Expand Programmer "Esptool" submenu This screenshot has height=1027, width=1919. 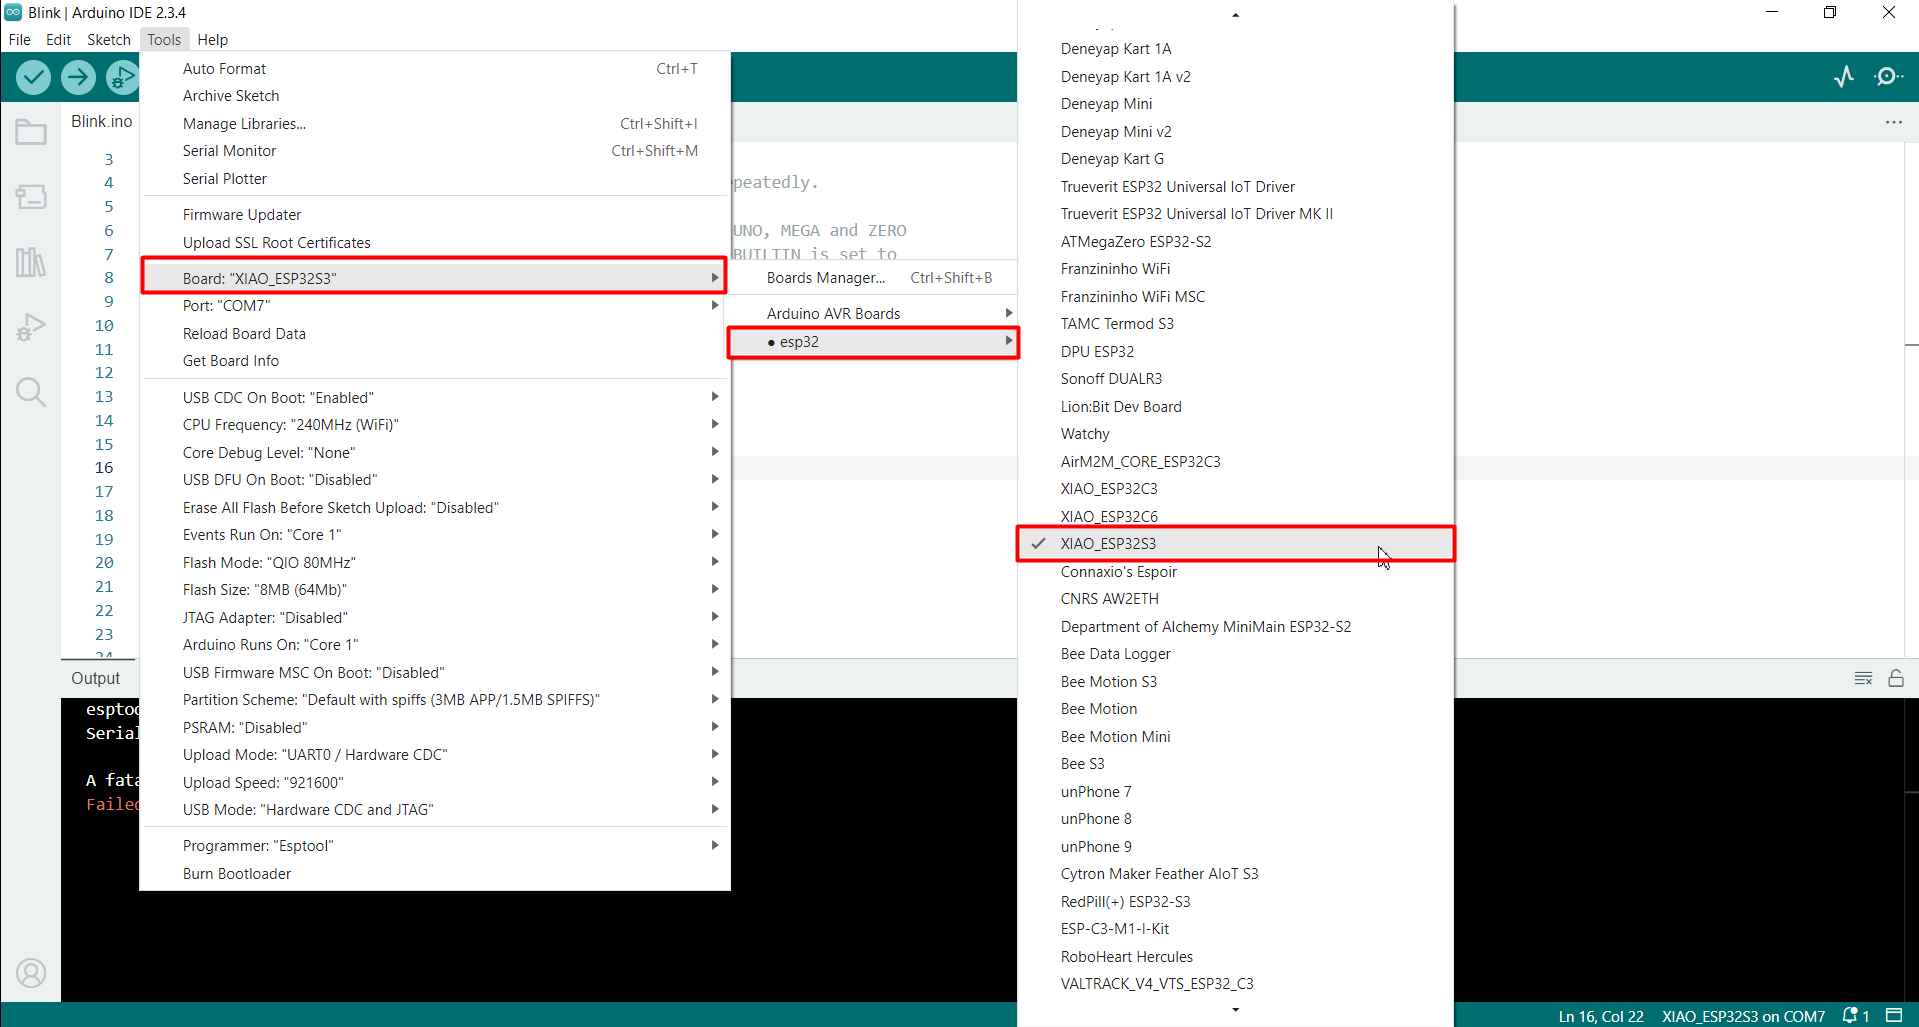point(435,846)
